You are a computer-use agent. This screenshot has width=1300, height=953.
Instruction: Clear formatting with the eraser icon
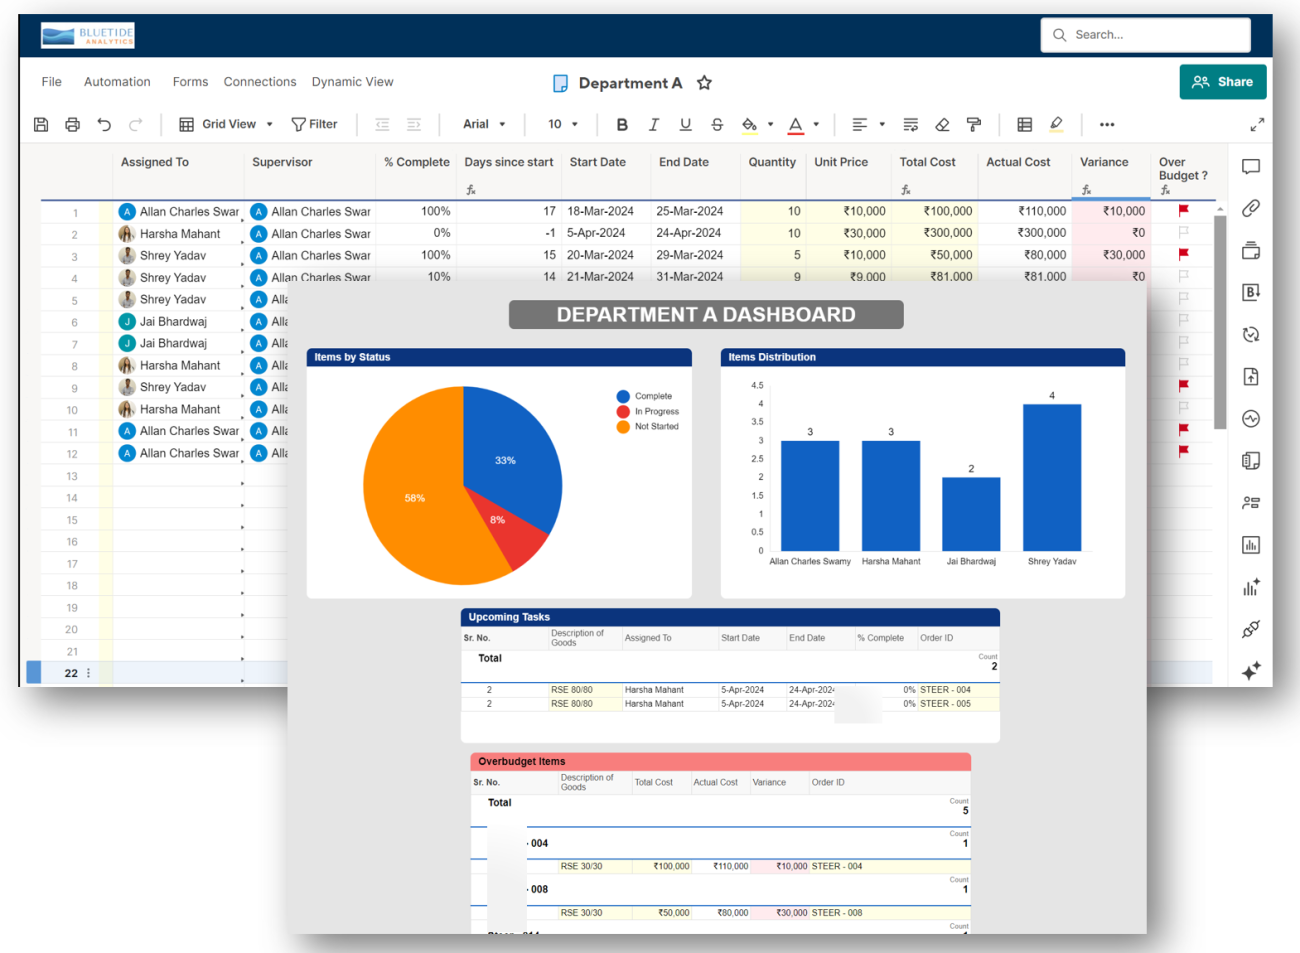pos(941,124)
